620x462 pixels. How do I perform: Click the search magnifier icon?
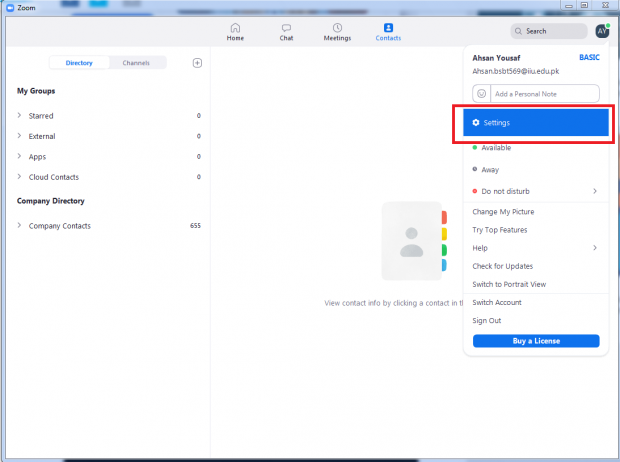click(x=518, y=31)
